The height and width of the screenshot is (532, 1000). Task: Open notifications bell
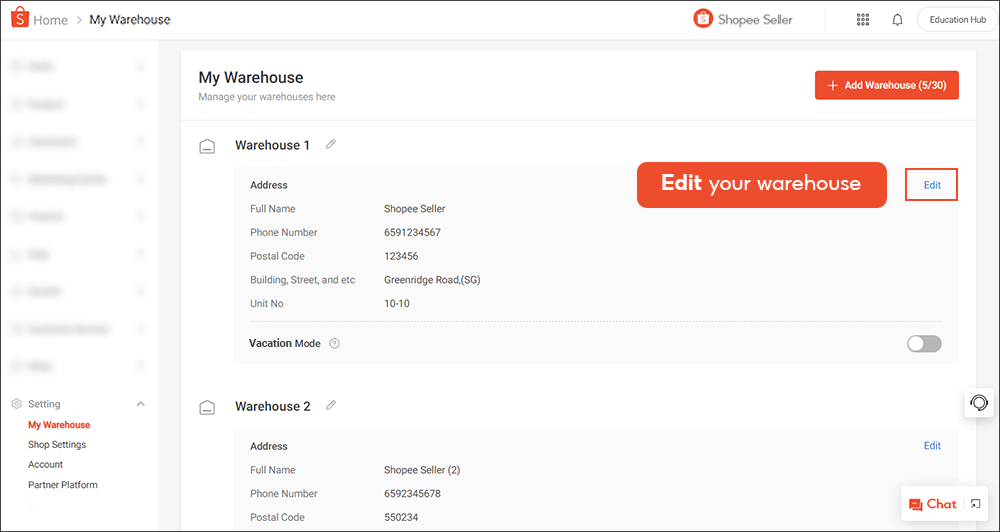point(897,20)
